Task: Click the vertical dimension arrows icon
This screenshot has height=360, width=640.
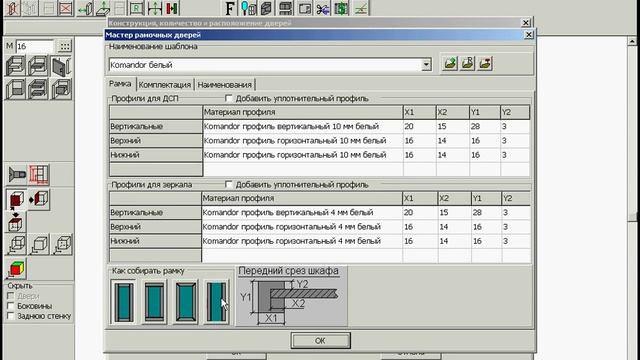Action: click(155, 8)
